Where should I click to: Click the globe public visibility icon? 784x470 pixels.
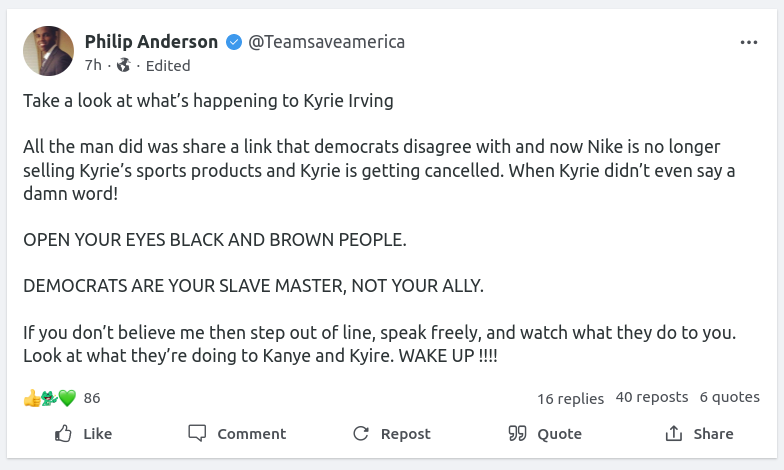(x=124, y=65)
